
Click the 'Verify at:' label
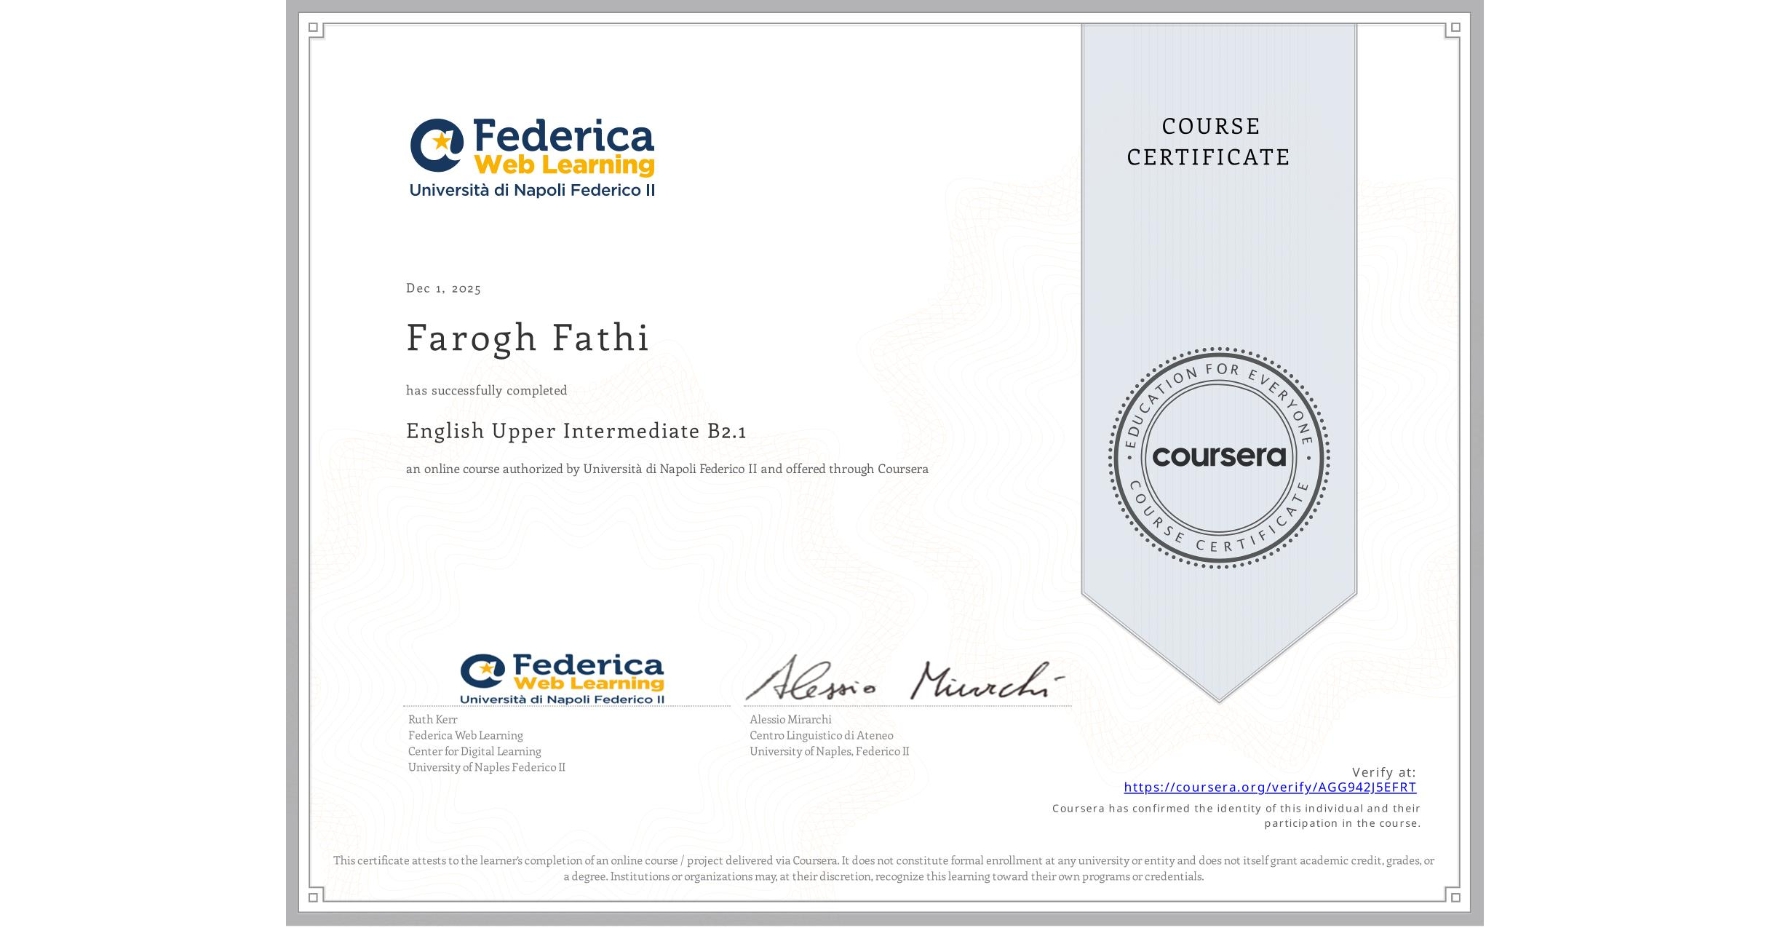(x=1384, y=772)
